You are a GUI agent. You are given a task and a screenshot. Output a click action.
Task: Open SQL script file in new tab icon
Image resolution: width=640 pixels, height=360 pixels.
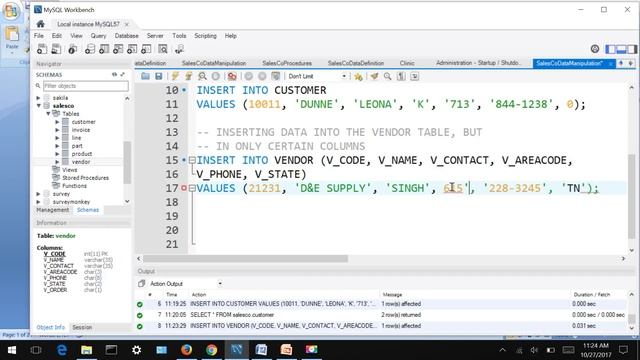coord(56,49)
